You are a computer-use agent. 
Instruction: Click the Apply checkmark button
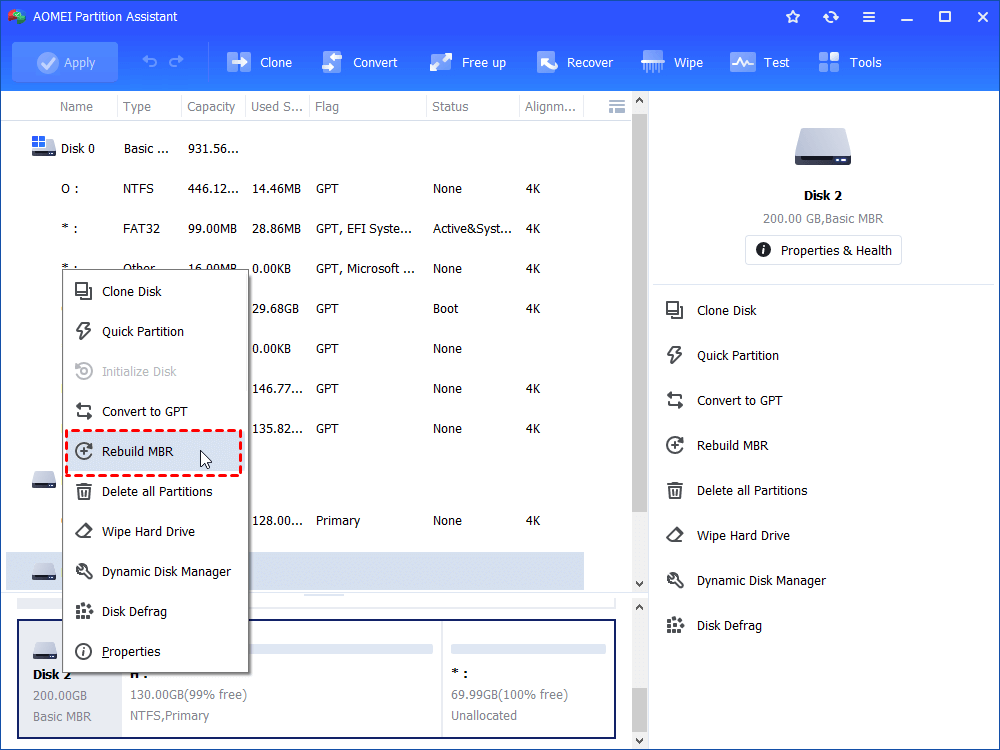coord(65,62)
